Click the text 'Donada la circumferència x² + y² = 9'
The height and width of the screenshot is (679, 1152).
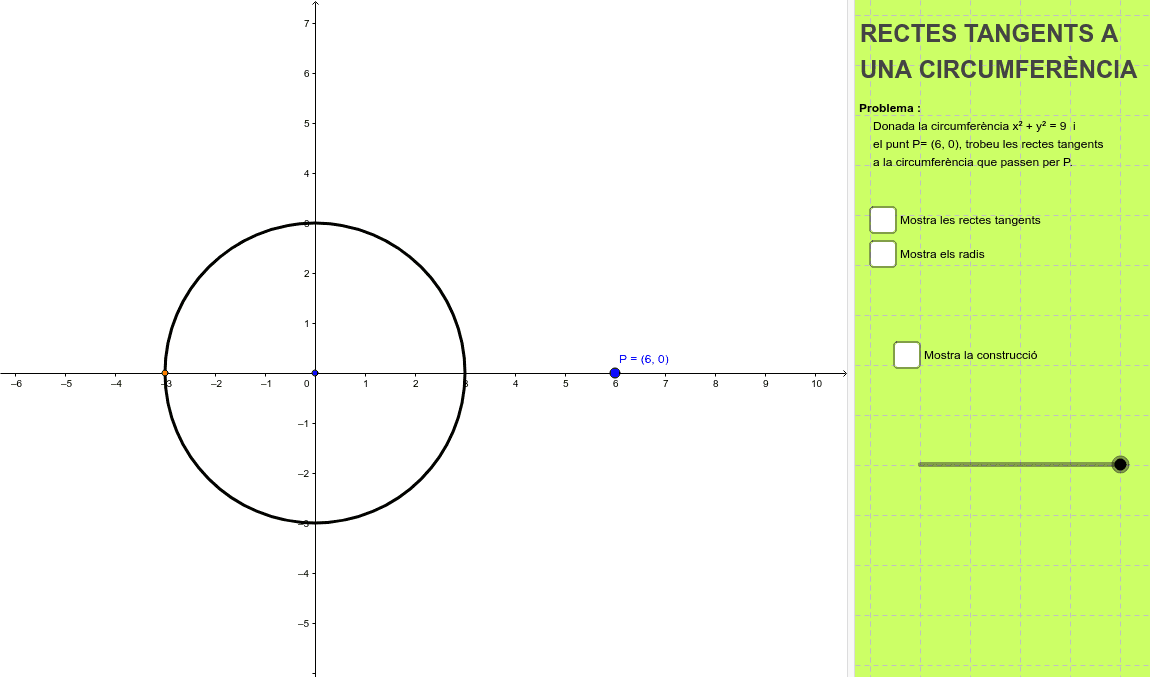(x=970, y=126)
